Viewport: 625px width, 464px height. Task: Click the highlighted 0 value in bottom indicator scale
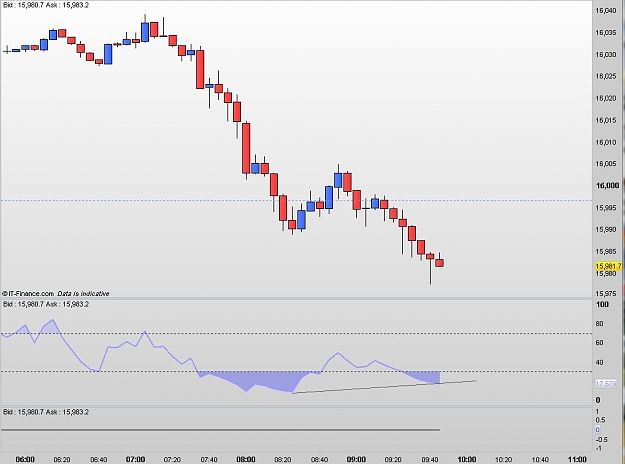597,430
